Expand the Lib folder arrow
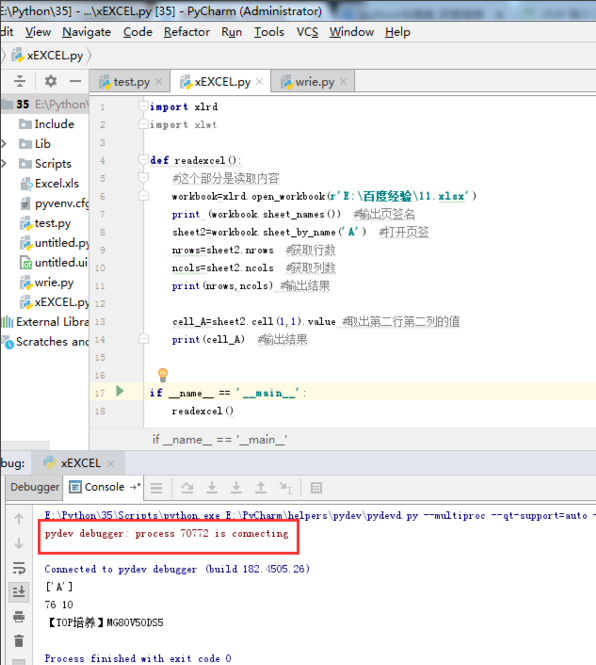The image size is (596, 665). pos(4,144)
